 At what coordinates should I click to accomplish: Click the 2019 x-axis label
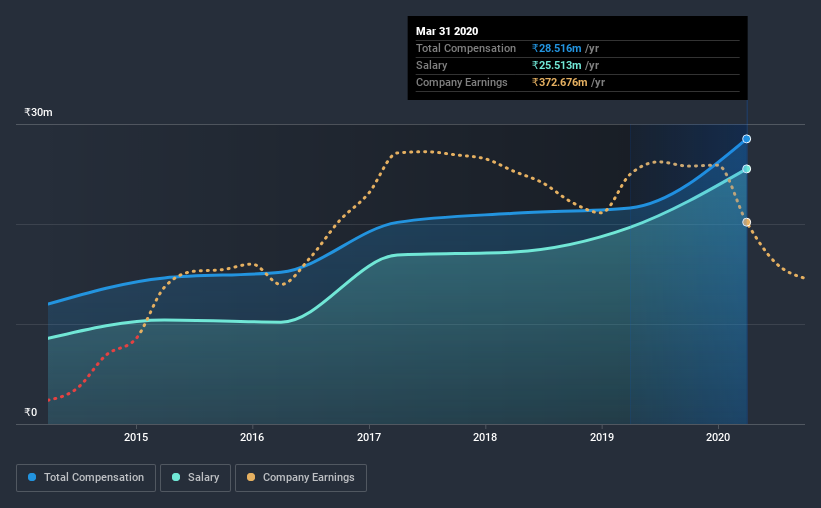[602, 437]
